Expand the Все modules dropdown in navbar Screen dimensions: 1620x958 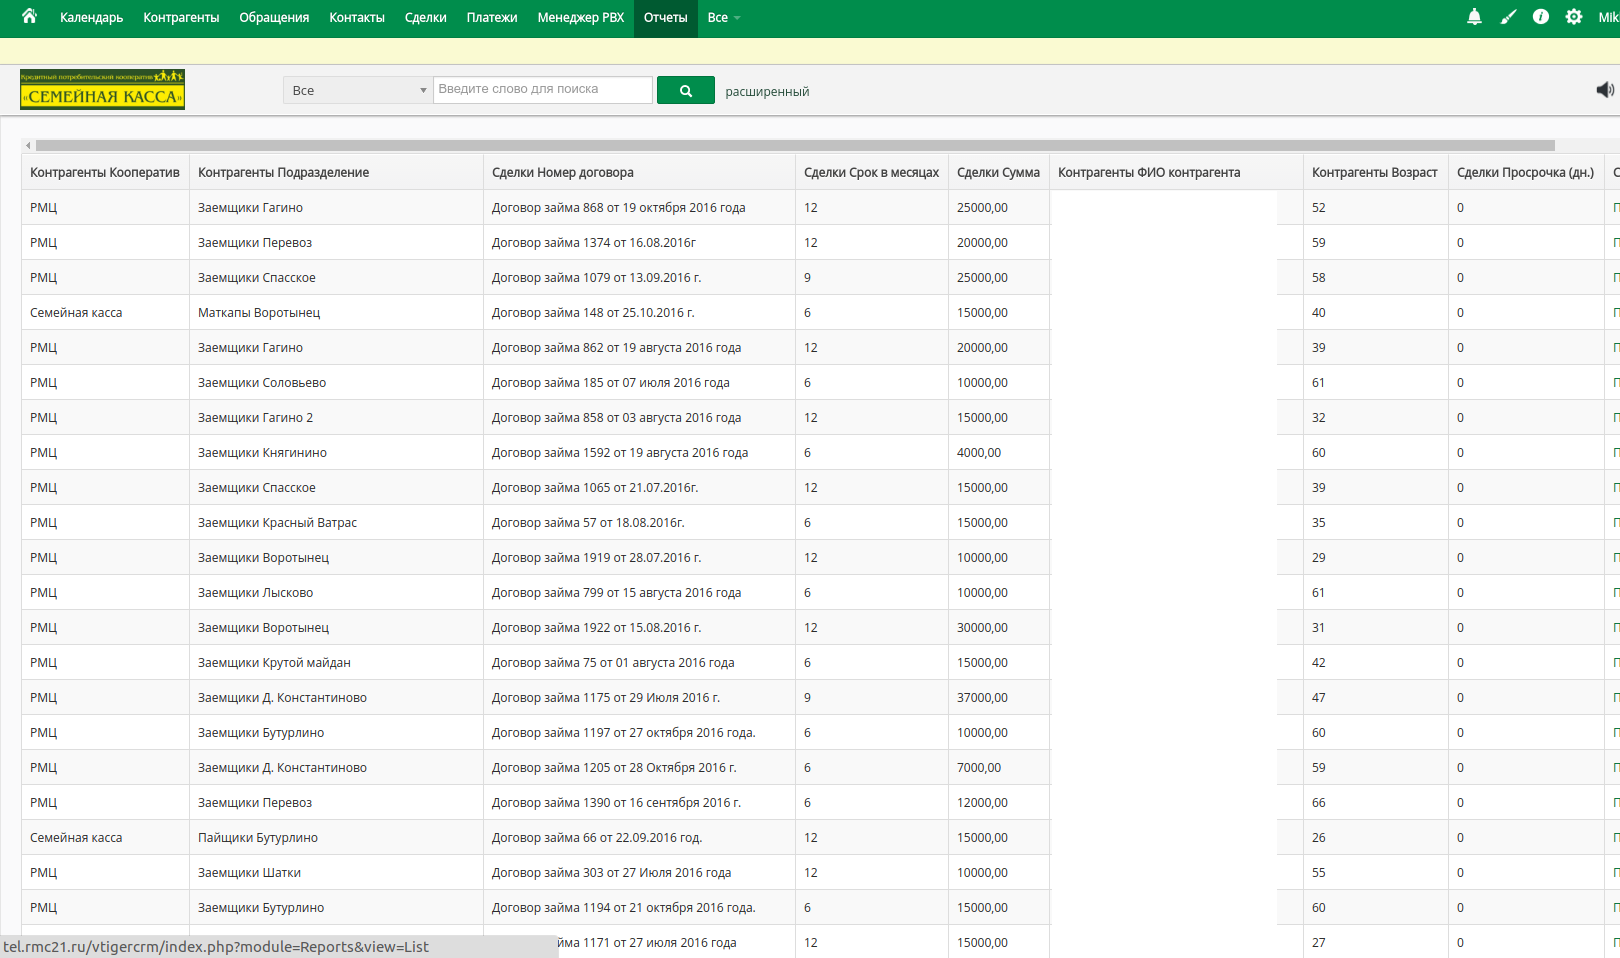(724, 17)
